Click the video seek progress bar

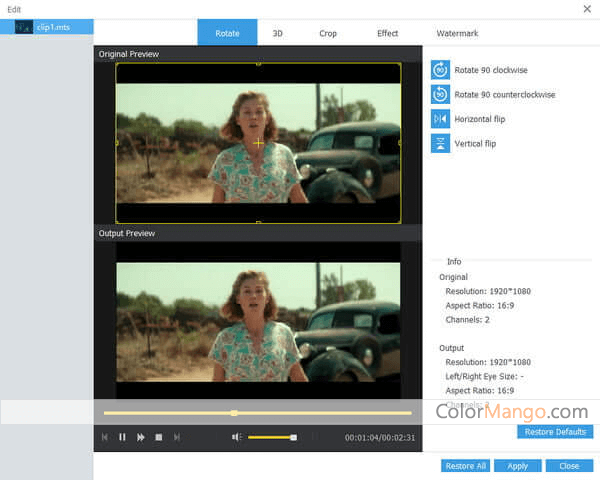[x=257, y=412]
